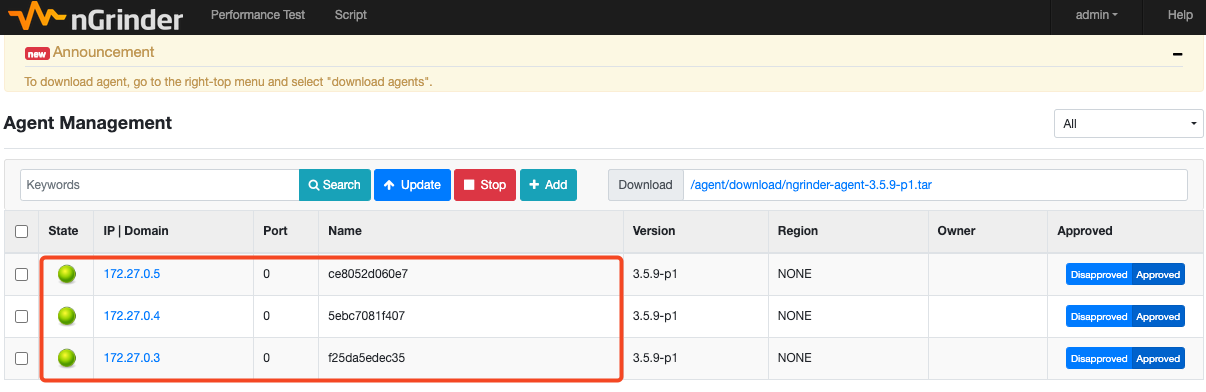This screenshot has width=1206, height=392.
Task: Open agent 172.27.0.5 details
Action: click(x=132, y=274)
